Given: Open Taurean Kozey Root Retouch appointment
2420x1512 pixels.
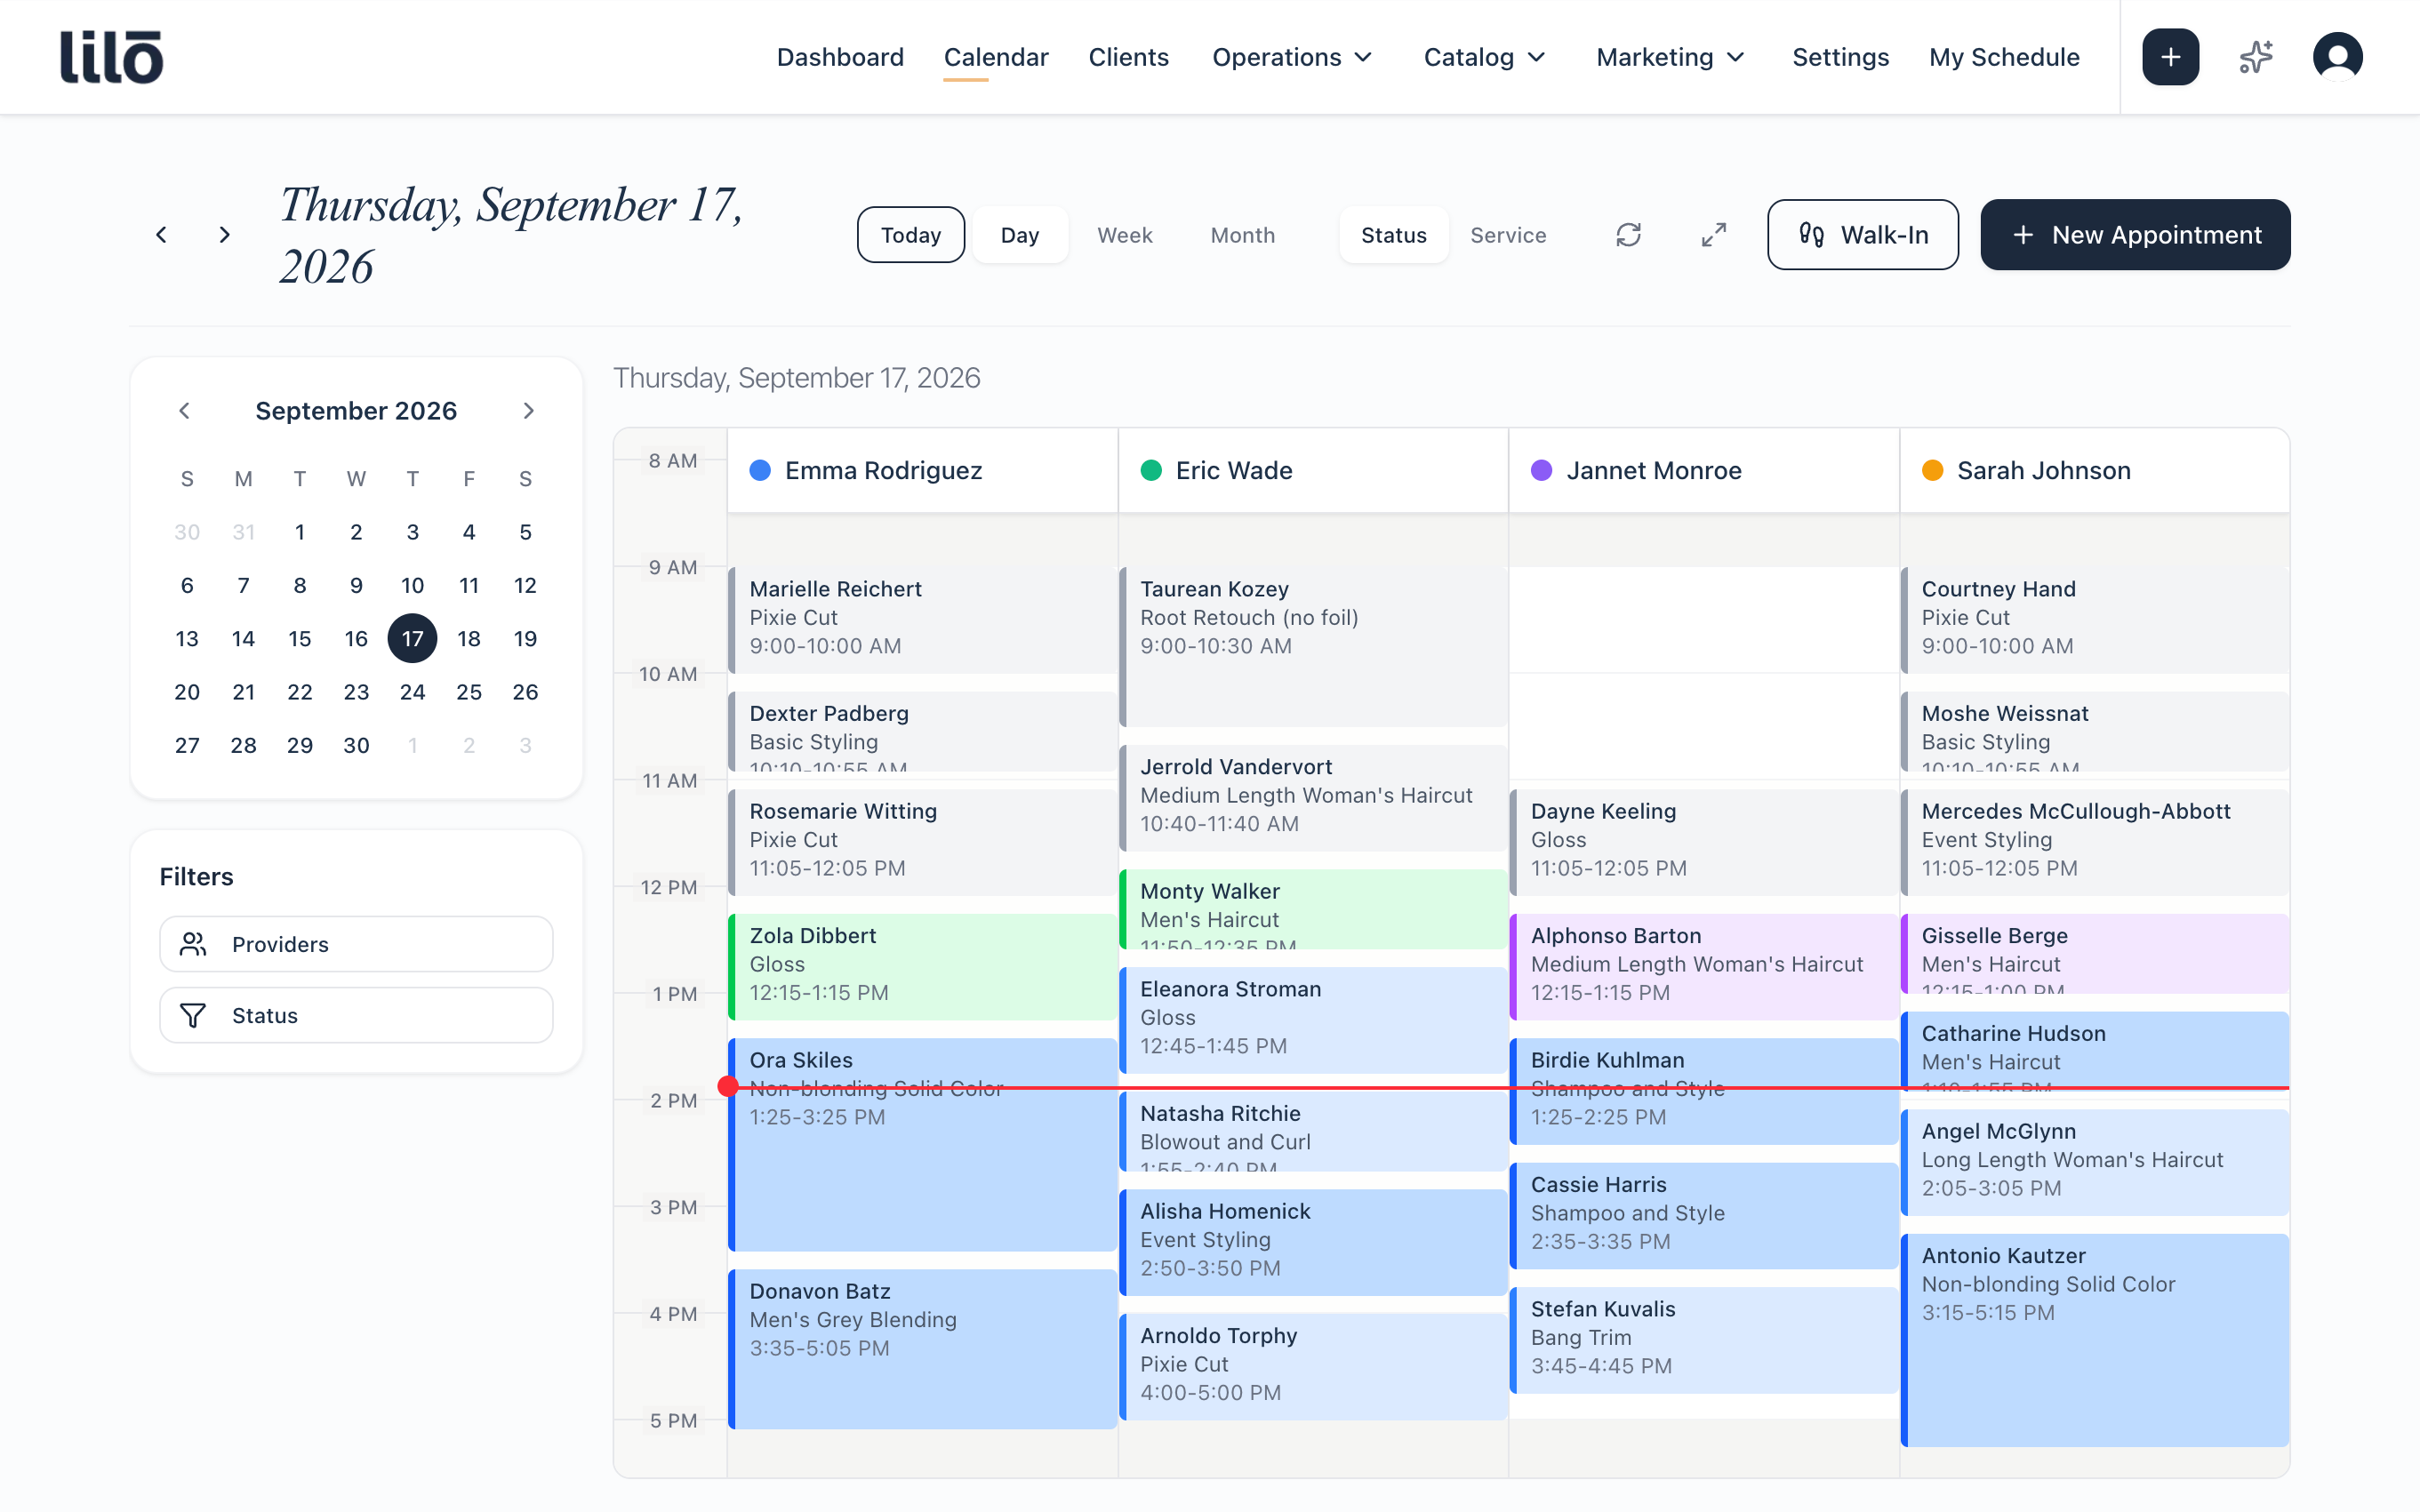Looking at the screenshot, I should coord(1312,647).
